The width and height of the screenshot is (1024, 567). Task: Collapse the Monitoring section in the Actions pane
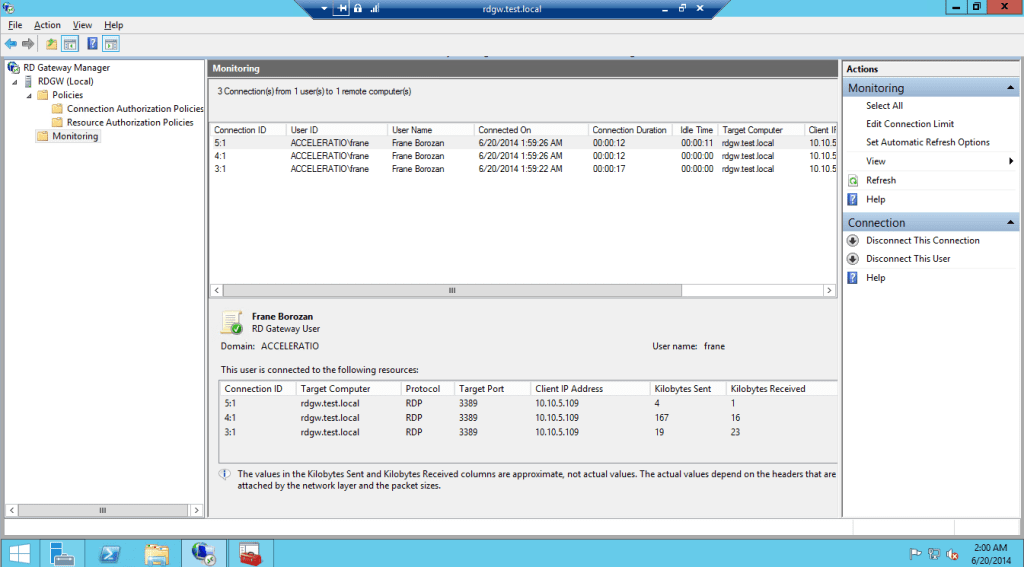coord(1011,89)
